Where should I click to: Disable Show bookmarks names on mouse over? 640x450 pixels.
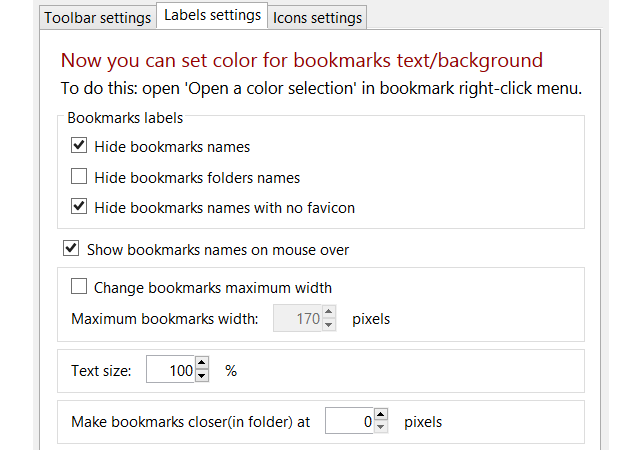tap(72, 249)
